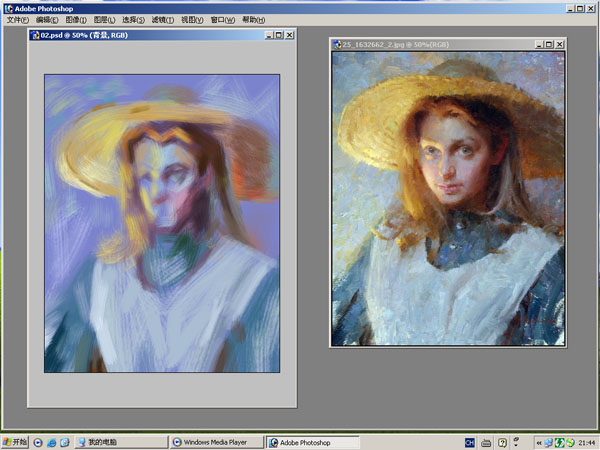Open the 图层(L) menu
The height and width of the screenshot is (450, 600).
point(104,20)
